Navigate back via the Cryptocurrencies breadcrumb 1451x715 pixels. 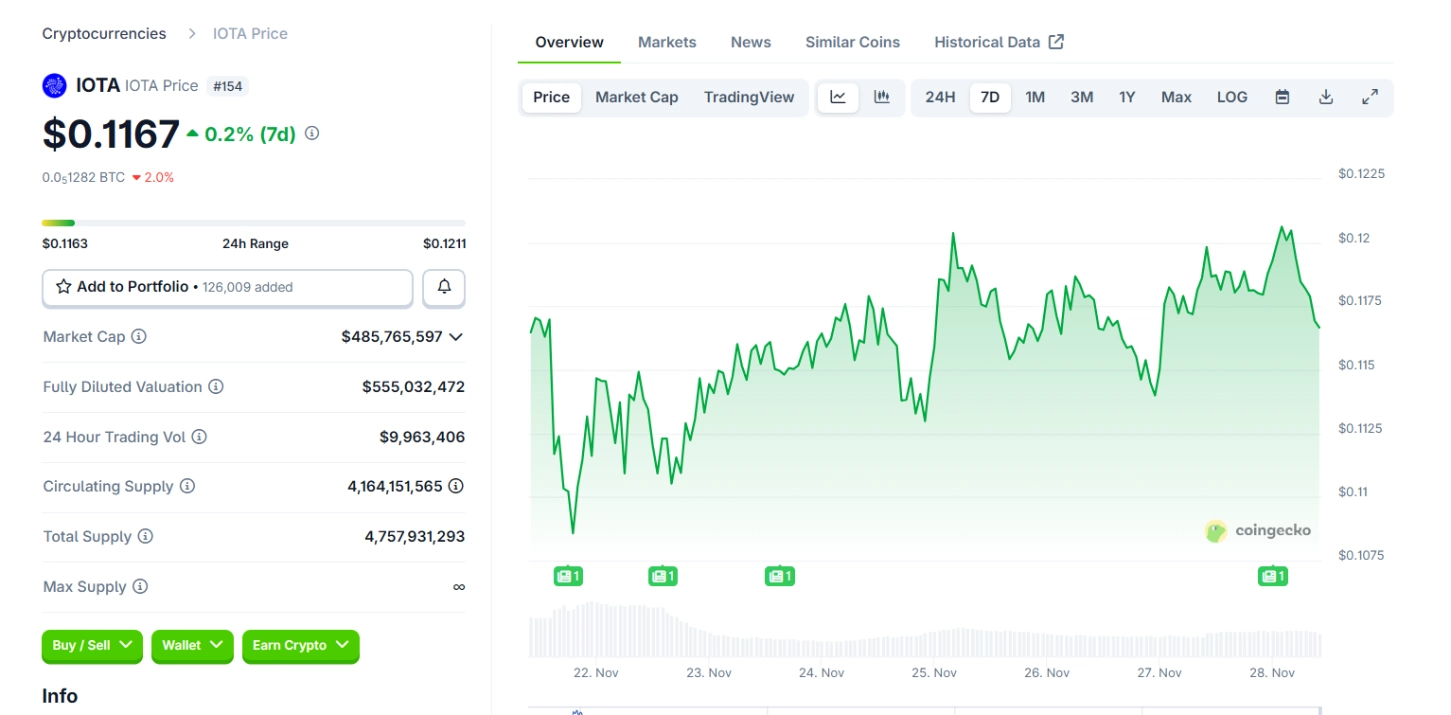click(x=104, y=33)
